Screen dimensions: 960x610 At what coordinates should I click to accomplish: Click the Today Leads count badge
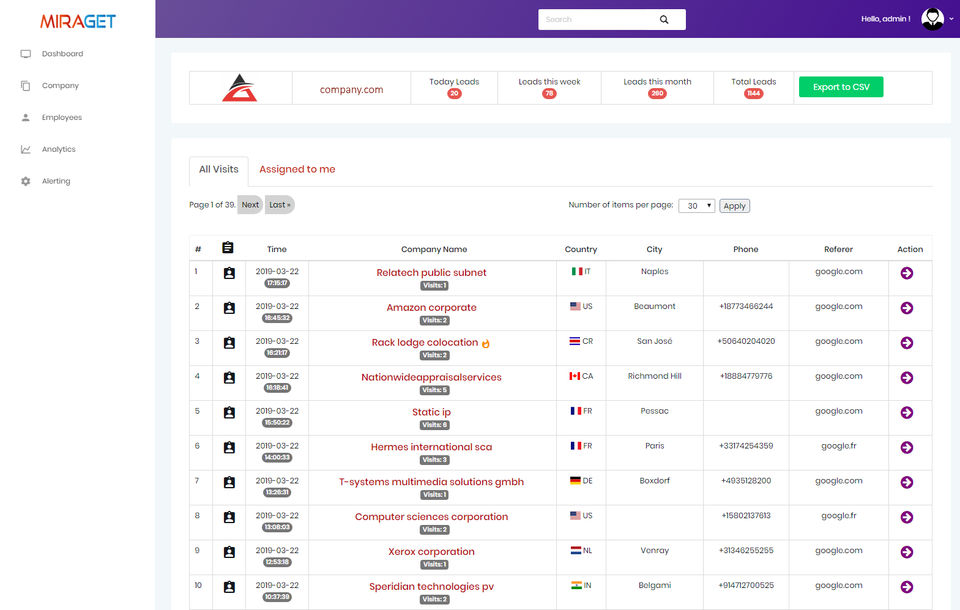click(x=454, y=94)
